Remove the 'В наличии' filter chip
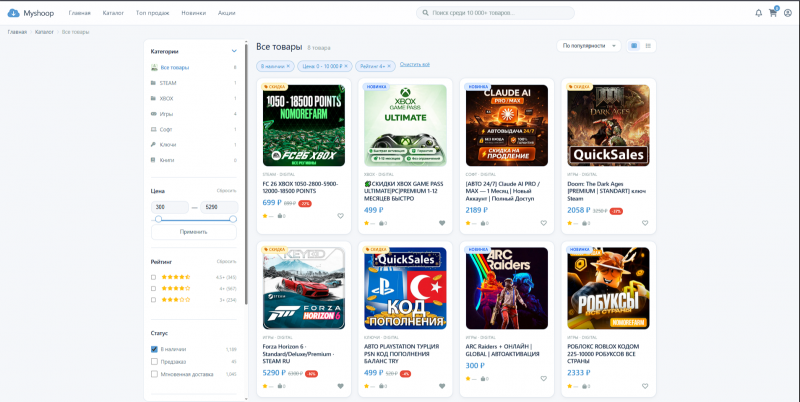 (288, 66)
